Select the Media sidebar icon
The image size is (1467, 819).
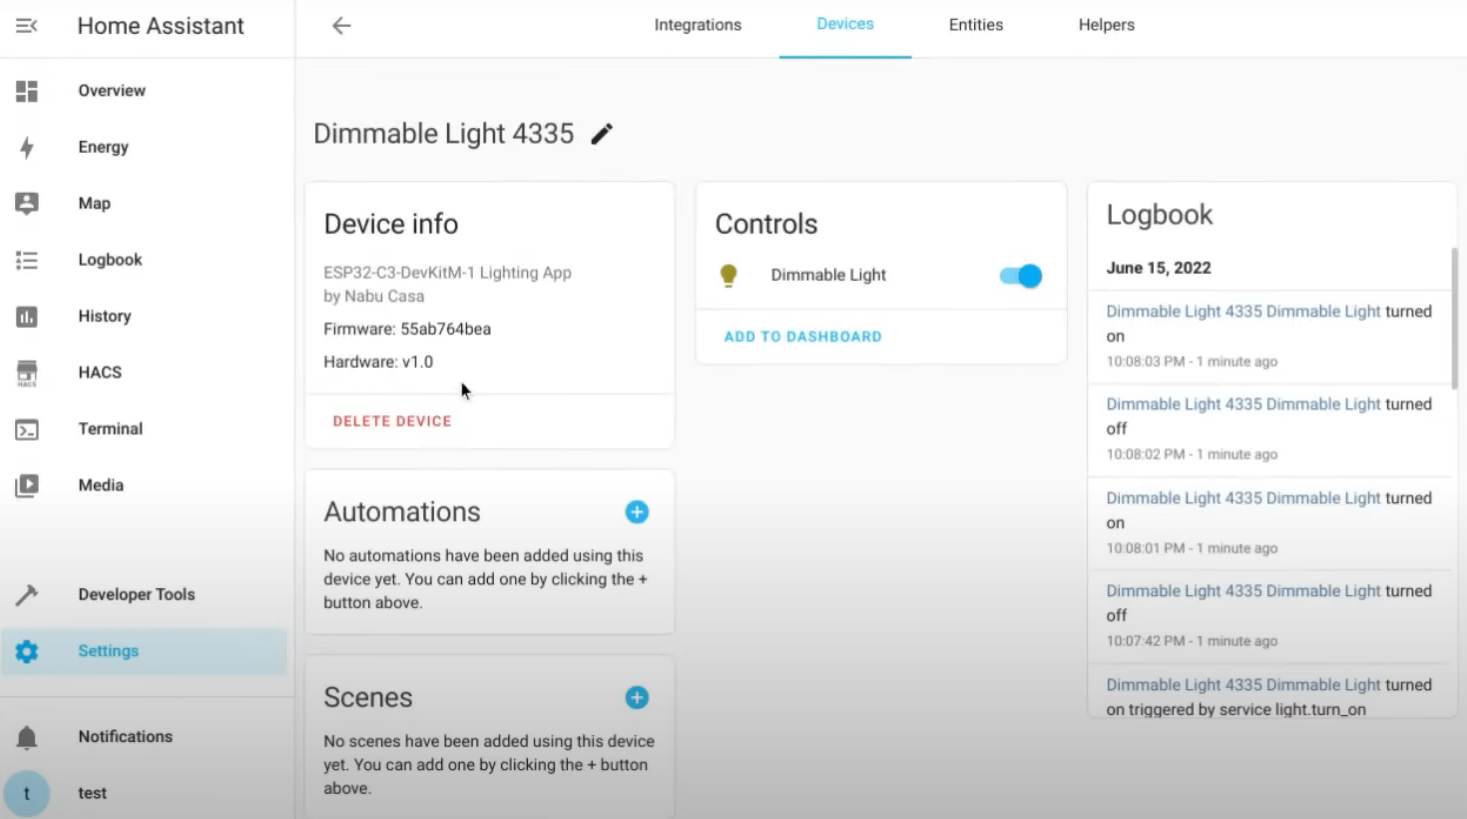[x=27, y=485]
